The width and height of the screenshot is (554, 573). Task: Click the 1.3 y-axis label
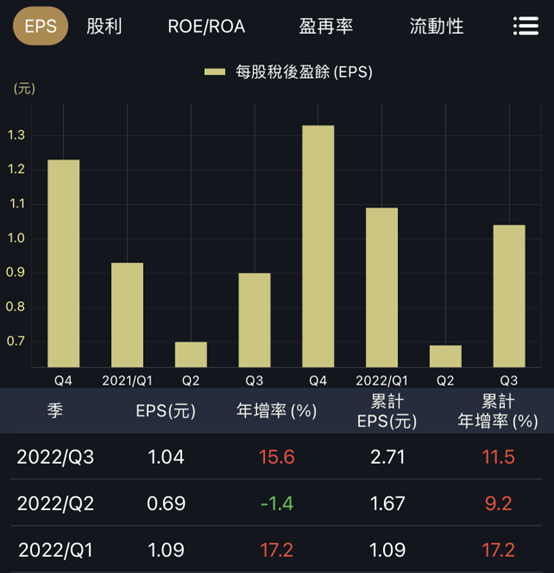[16, 135]
